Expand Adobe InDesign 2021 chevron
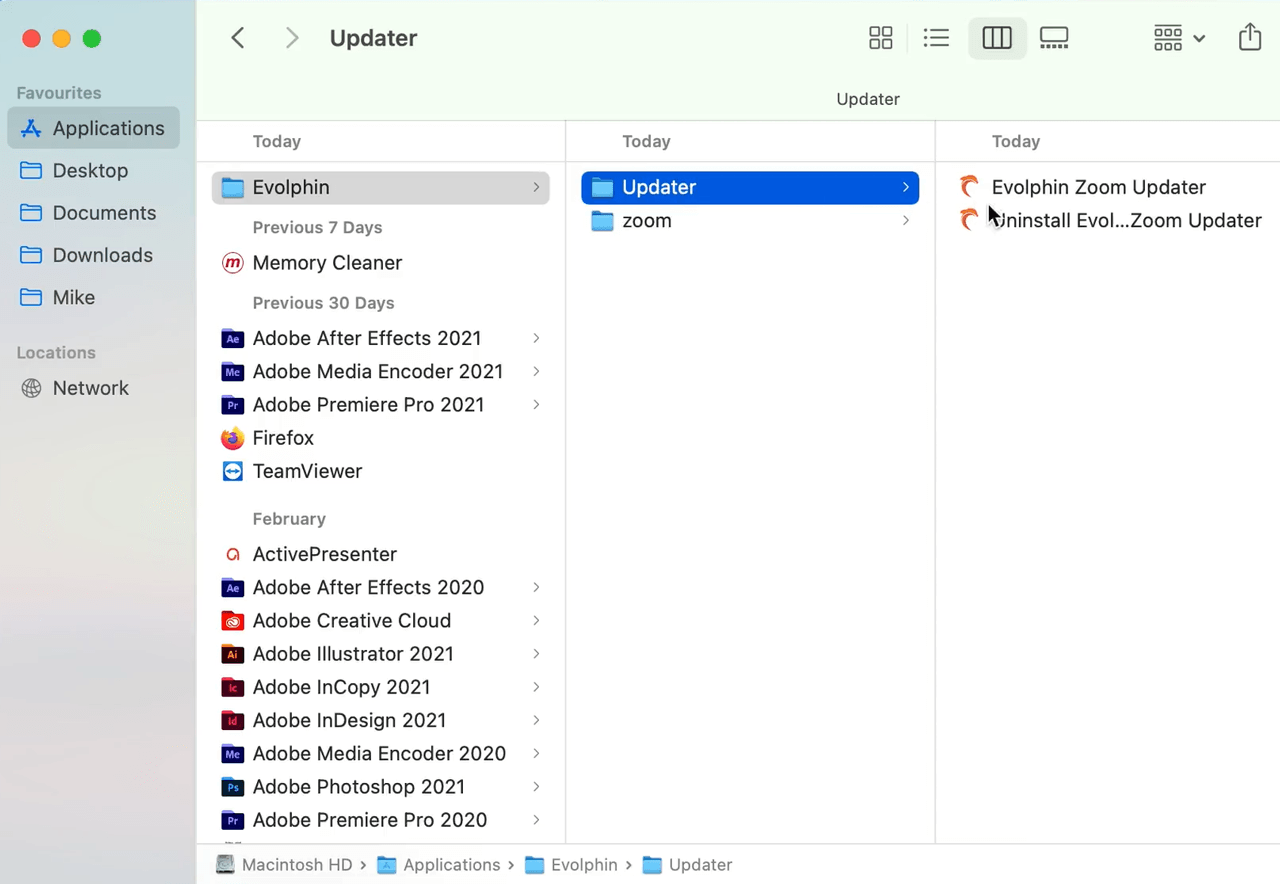The image size is (1280, 884). coord(537,720)
